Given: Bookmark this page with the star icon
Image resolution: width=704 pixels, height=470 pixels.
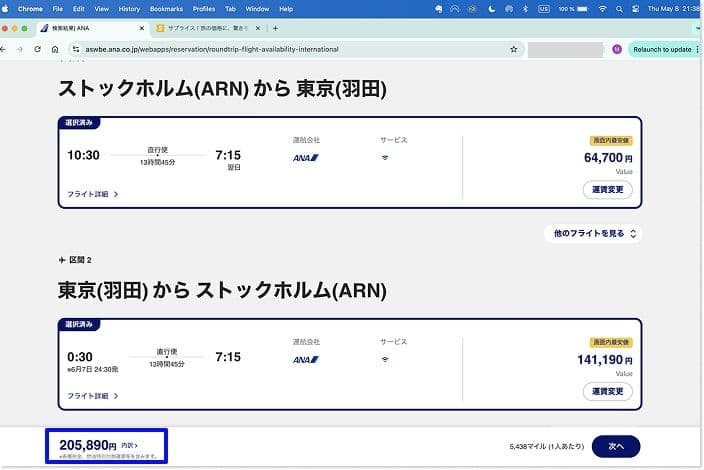Looking at the screenshot, I should tap(514, 49).
